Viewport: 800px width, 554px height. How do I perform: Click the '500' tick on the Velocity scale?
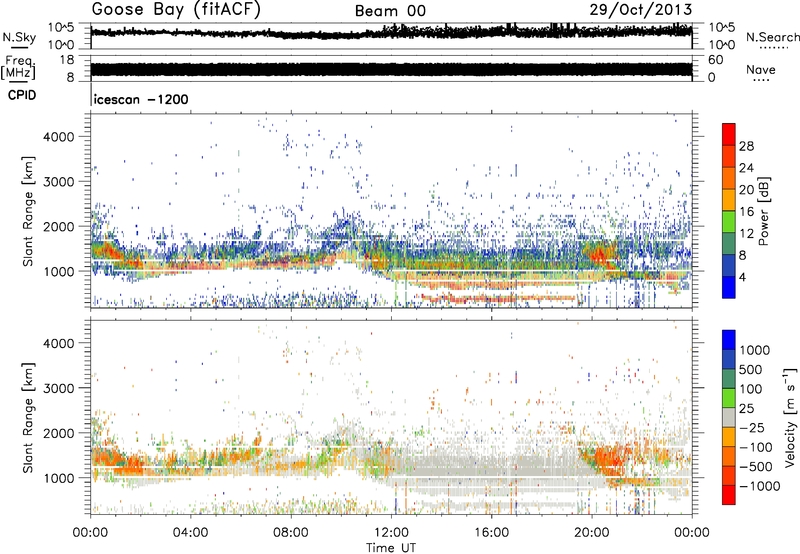(x=751, y=370)
